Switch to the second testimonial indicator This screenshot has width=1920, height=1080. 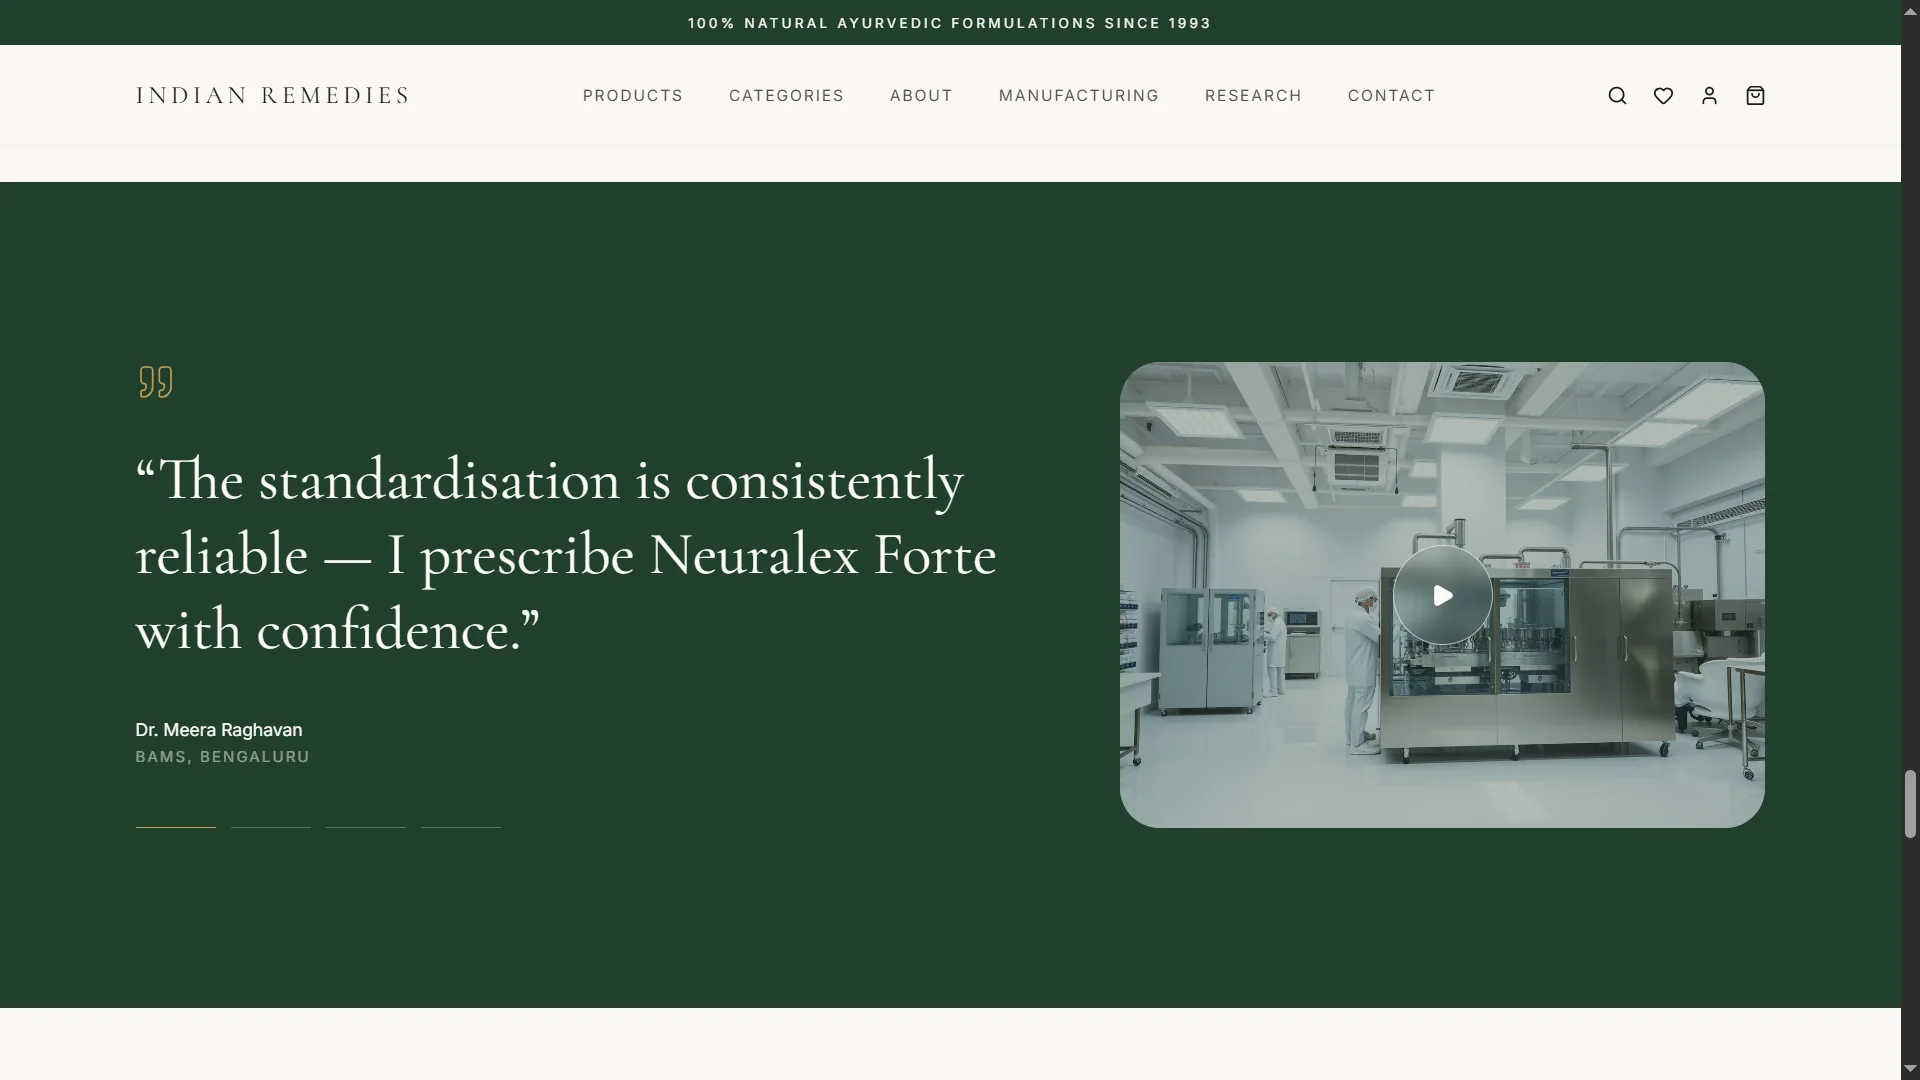[271, 827]
